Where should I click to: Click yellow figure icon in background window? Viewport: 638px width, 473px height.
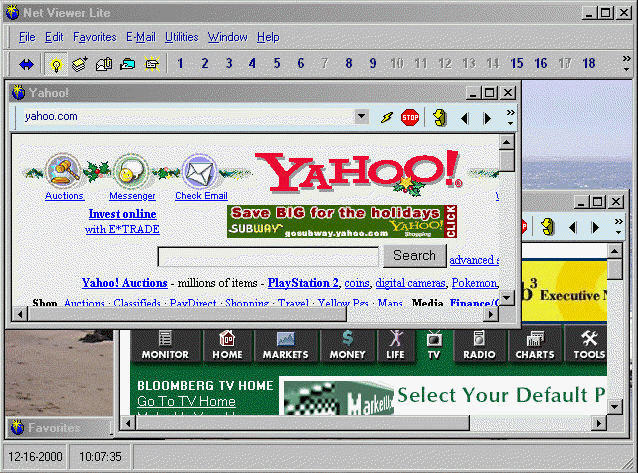click(548, 227)
